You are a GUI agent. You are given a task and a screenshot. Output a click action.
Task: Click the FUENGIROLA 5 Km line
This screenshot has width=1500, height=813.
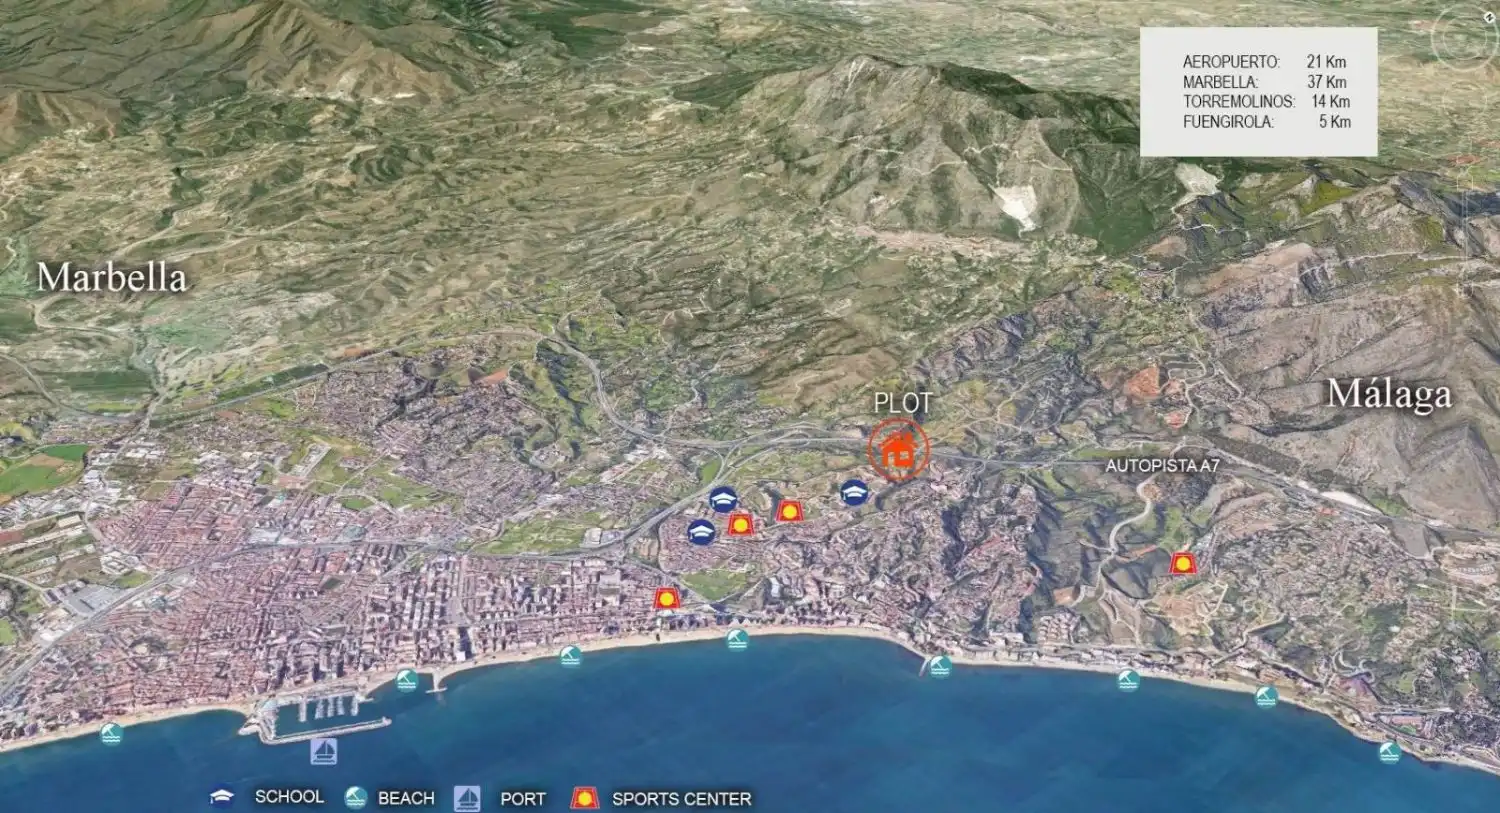pos(1266,122)
